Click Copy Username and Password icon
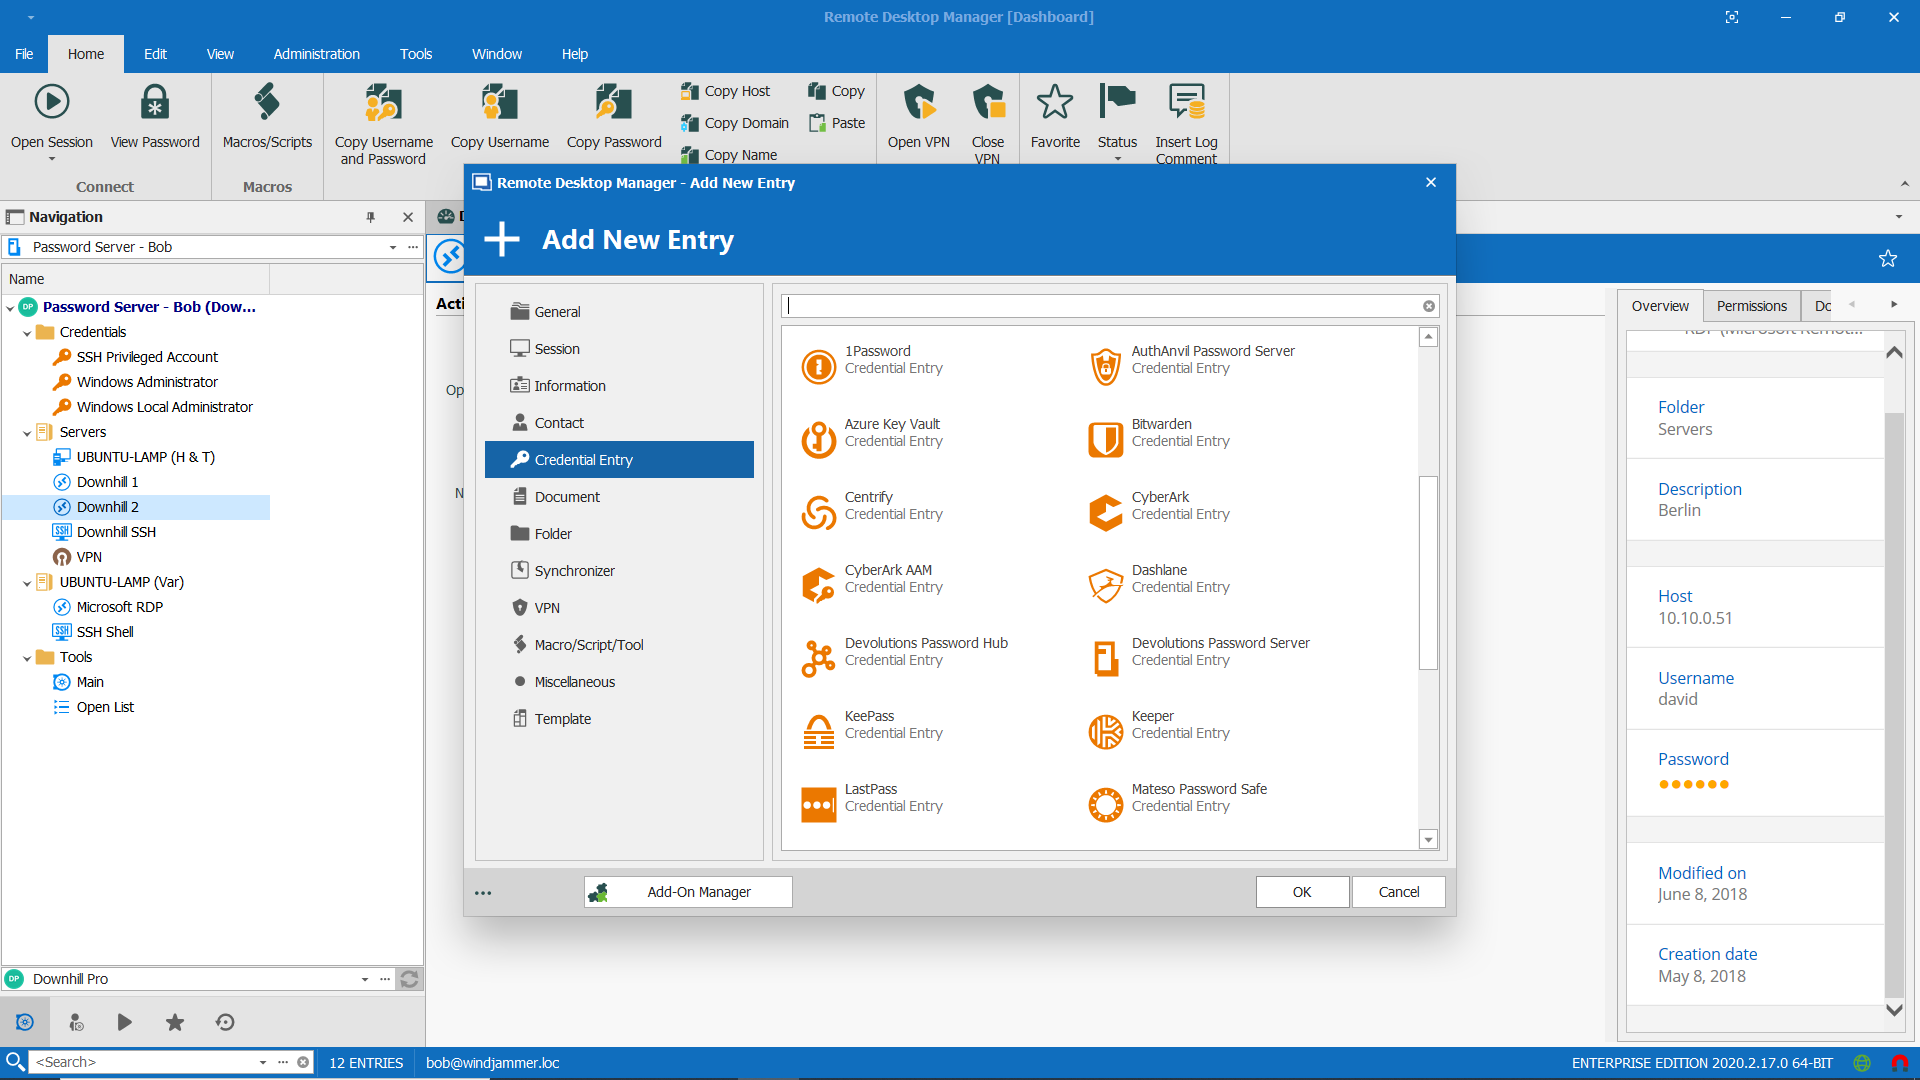Image resolution: width=1920 pixels, height=1080 pixels. coord(383,102)
